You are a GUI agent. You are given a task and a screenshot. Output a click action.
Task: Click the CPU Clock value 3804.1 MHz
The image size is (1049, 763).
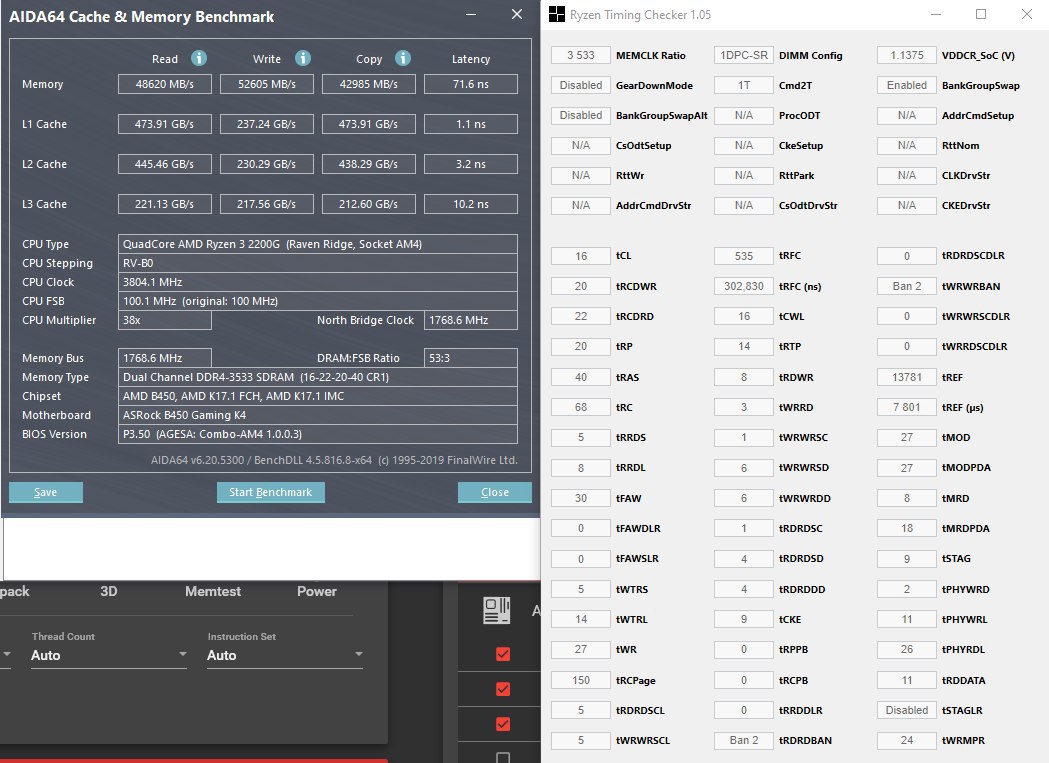(x=318, y=282)
